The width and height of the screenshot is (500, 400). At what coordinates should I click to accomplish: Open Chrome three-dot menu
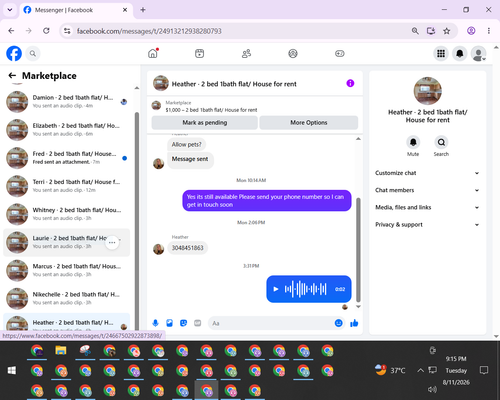(x=489, y=31)
